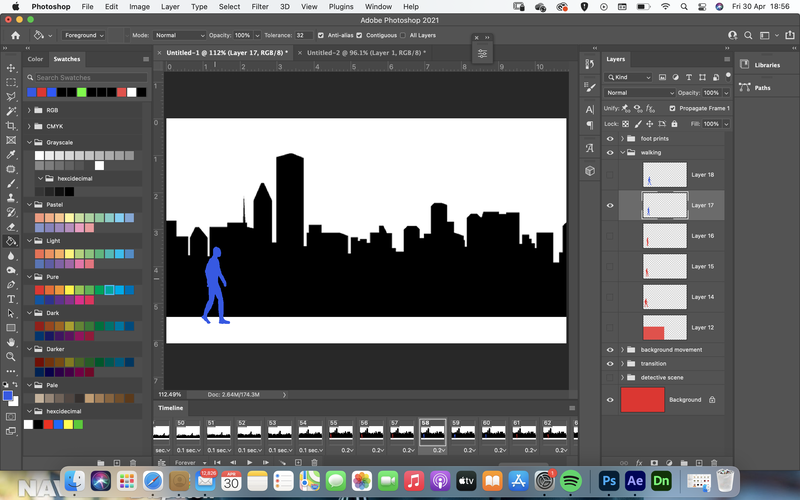Collapse the Pastel swatch folder

(x=29, y=205)
